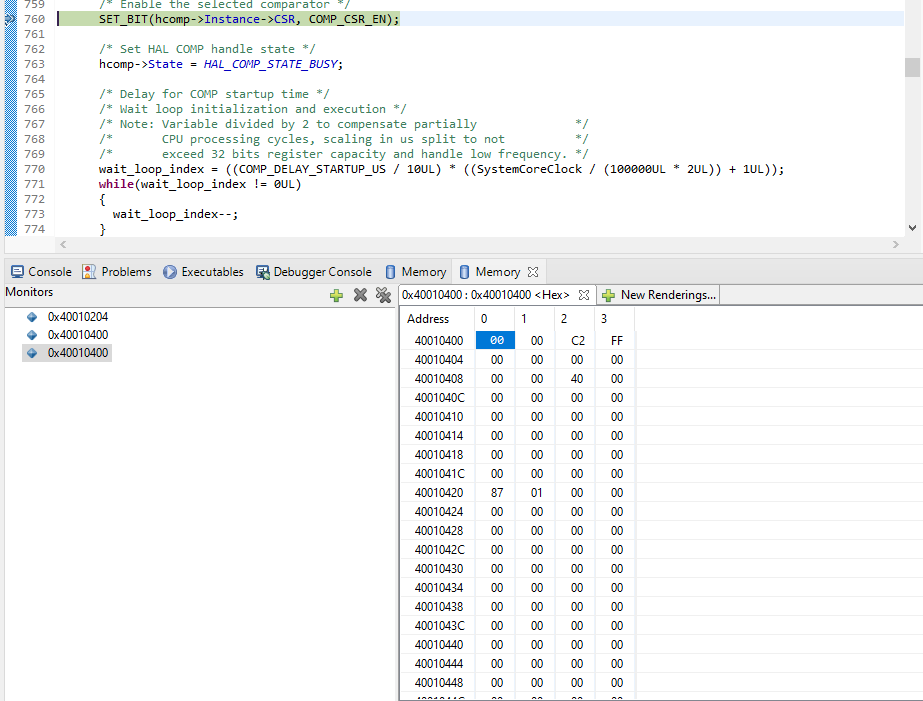Click the while keyword on line 771
The image size is (923, 701).
click(116, 184)
